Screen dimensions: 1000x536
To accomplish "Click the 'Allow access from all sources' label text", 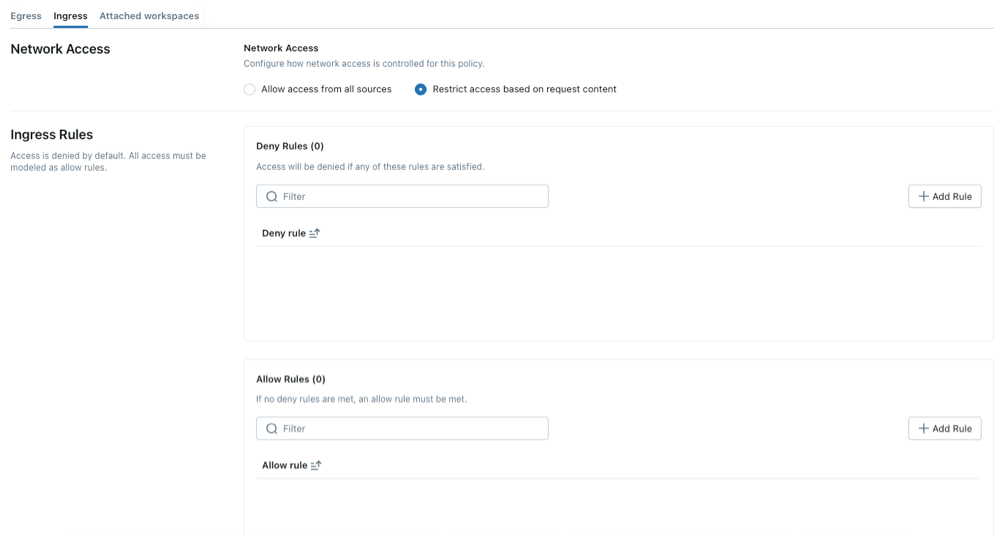I will 326,89.
